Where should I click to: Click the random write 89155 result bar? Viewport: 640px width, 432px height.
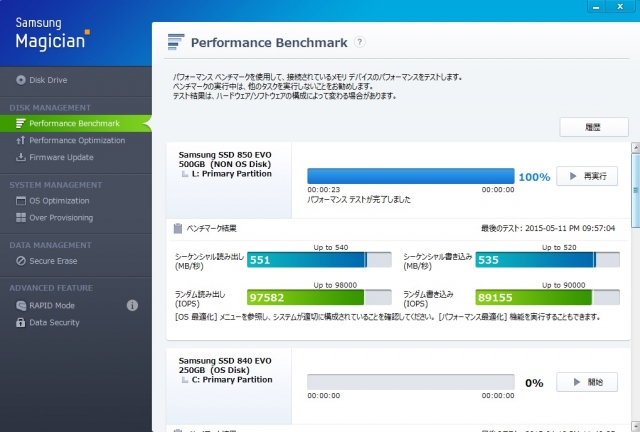tap(547, 297)
